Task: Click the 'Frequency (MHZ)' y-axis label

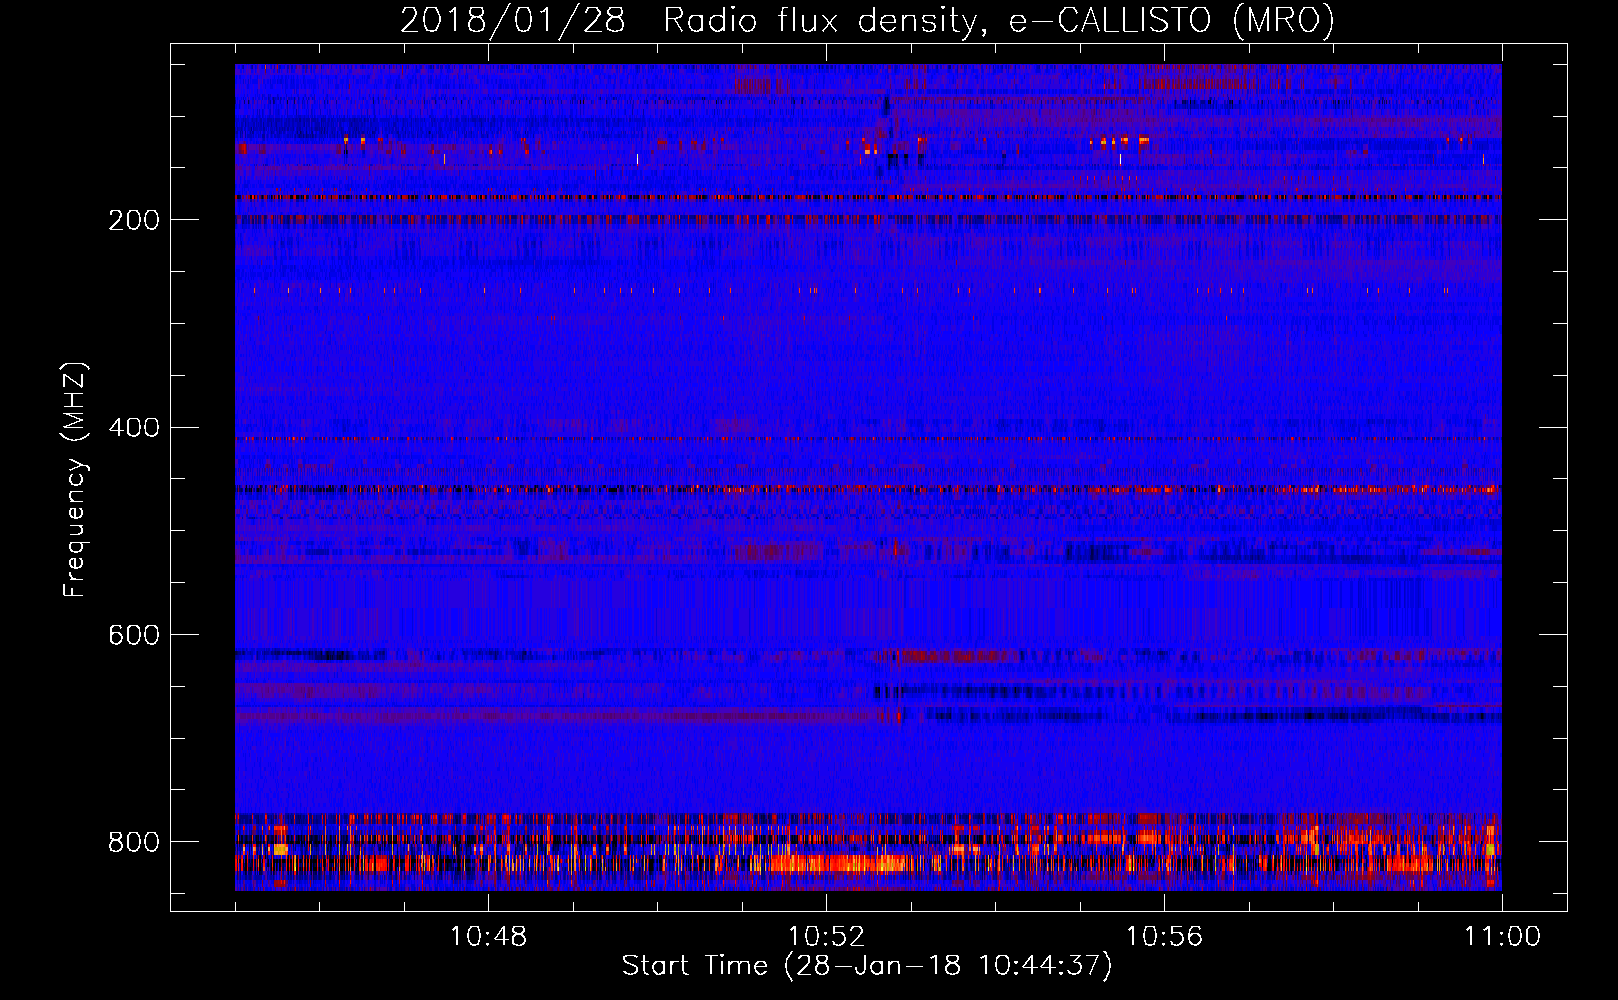Action: pyautogui.click(x=75, y=479)
